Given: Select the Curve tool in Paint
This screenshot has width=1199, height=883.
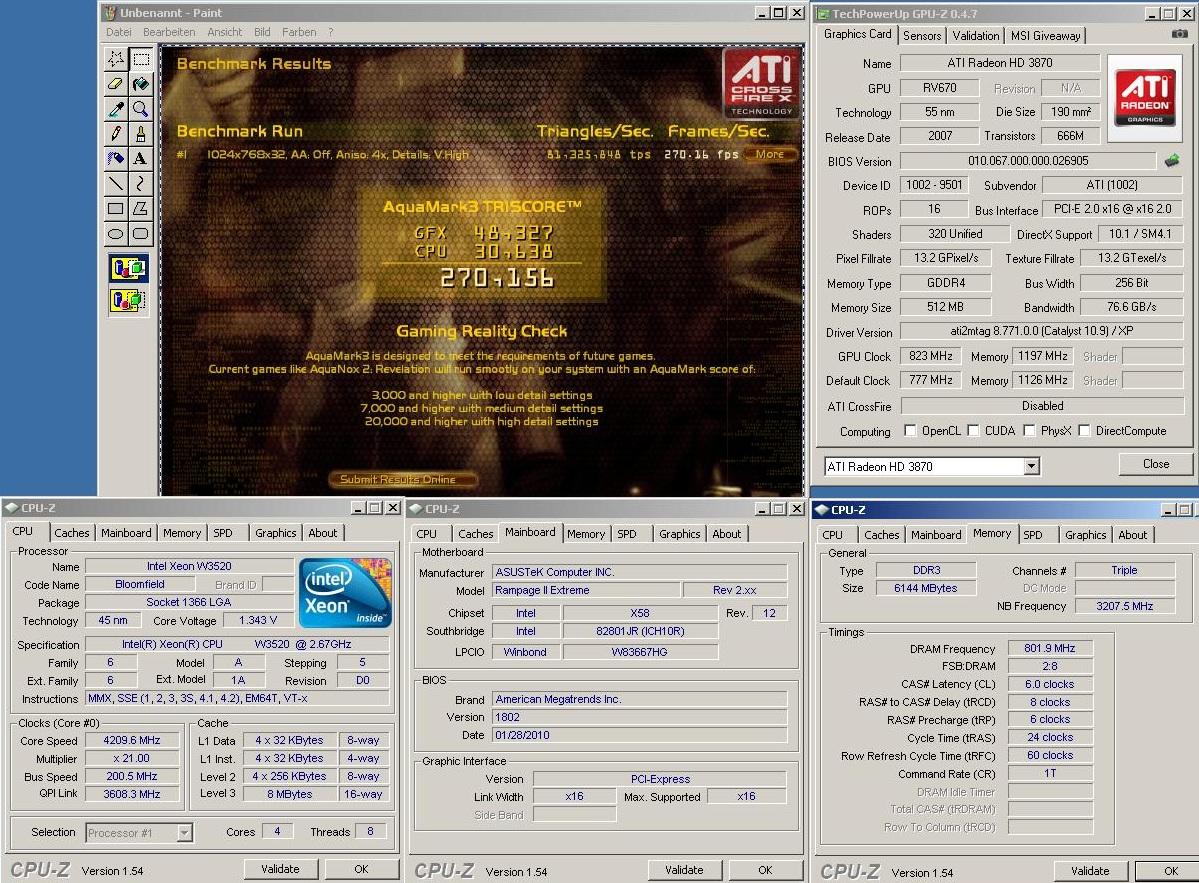Looking at the screenshot, I should [141, 183].
